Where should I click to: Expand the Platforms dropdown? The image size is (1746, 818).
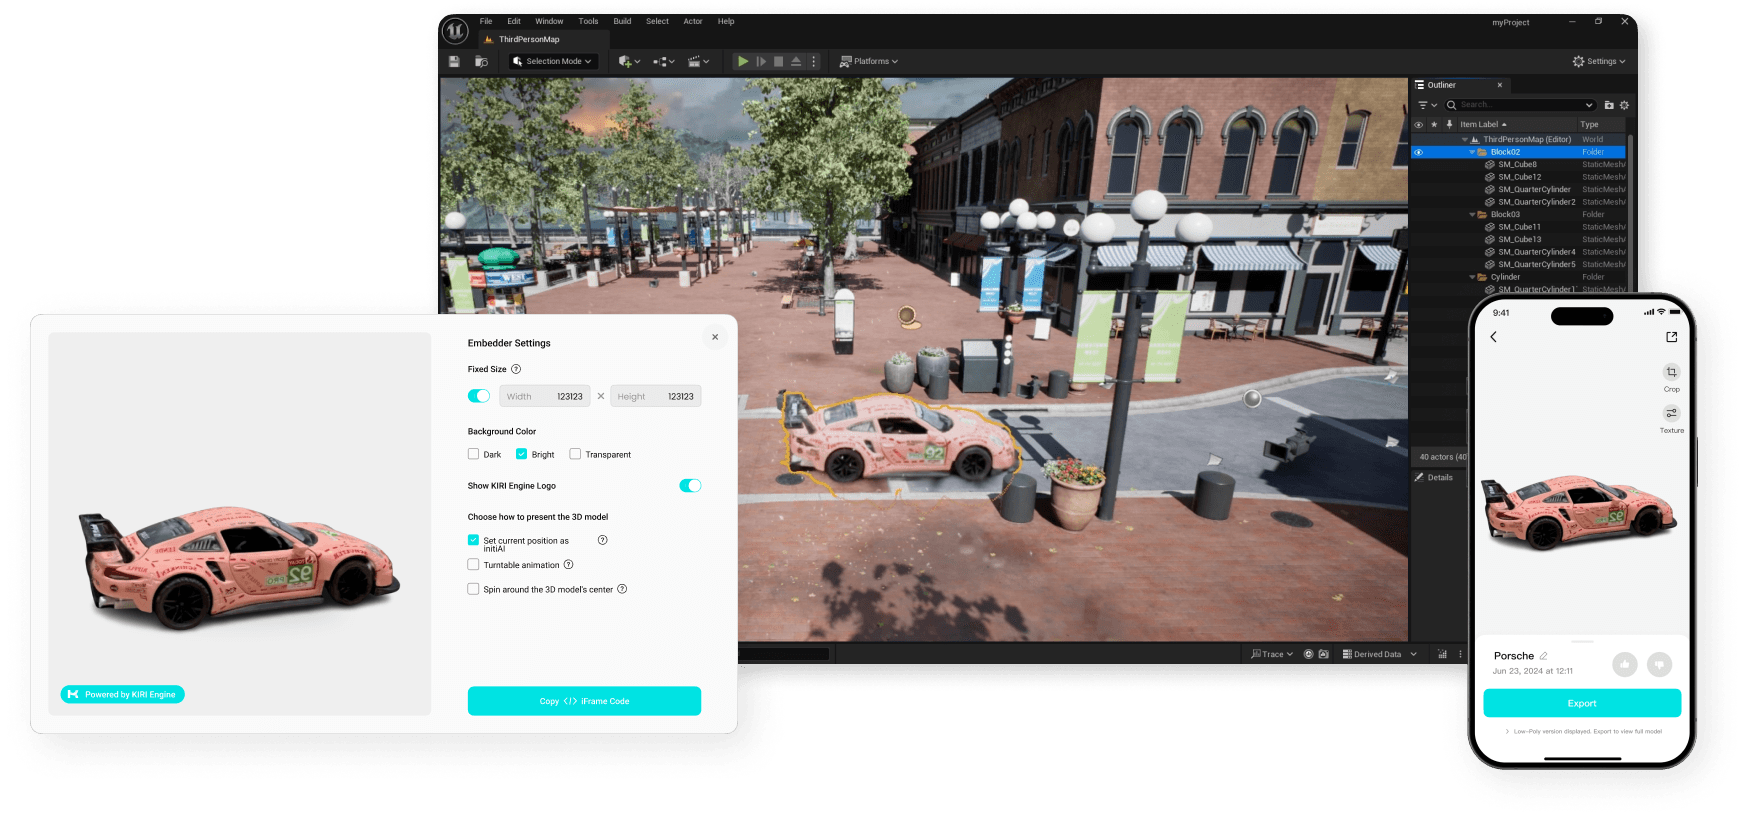pos(869,61)
